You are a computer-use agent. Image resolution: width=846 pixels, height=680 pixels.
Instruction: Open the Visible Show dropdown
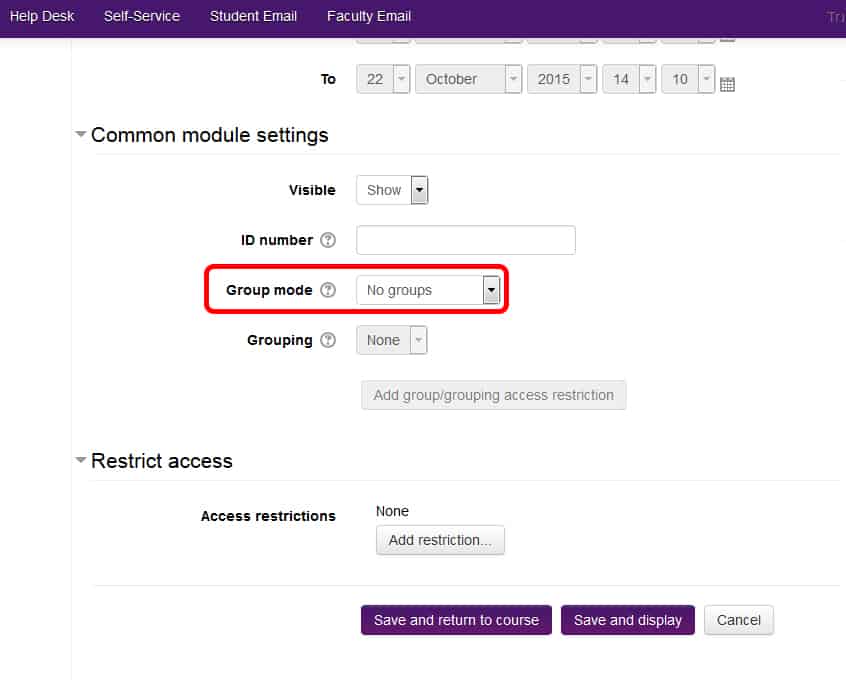[392, 190]
